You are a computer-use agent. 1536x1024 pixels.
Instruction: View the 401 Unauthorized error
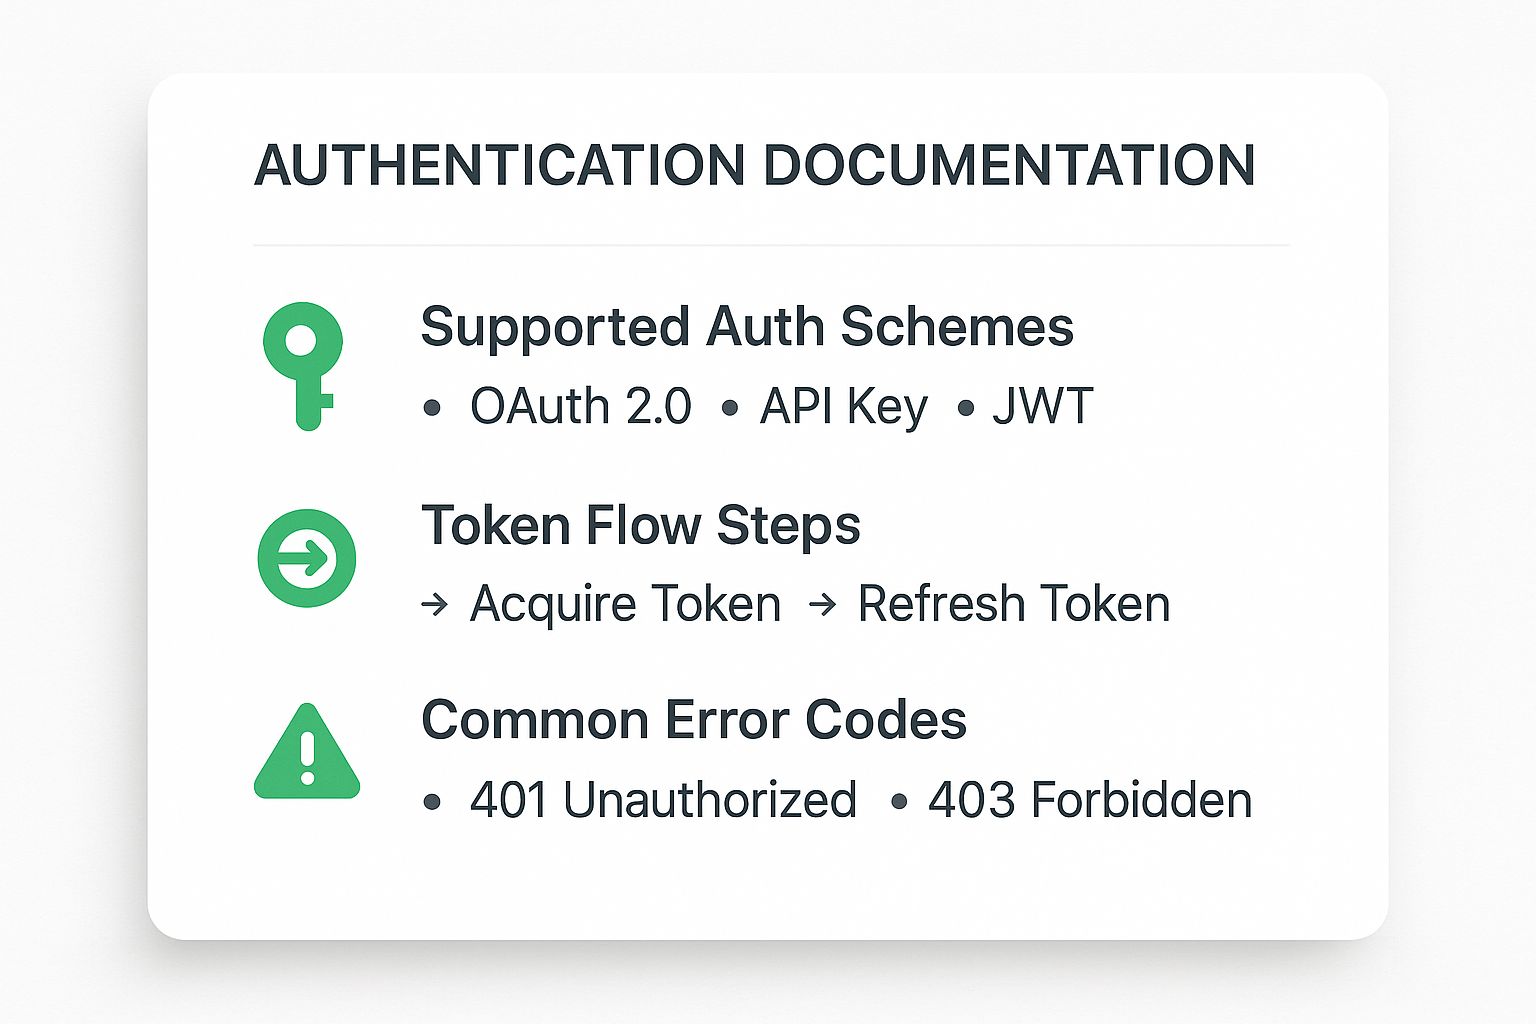click(x=663, y=801)
